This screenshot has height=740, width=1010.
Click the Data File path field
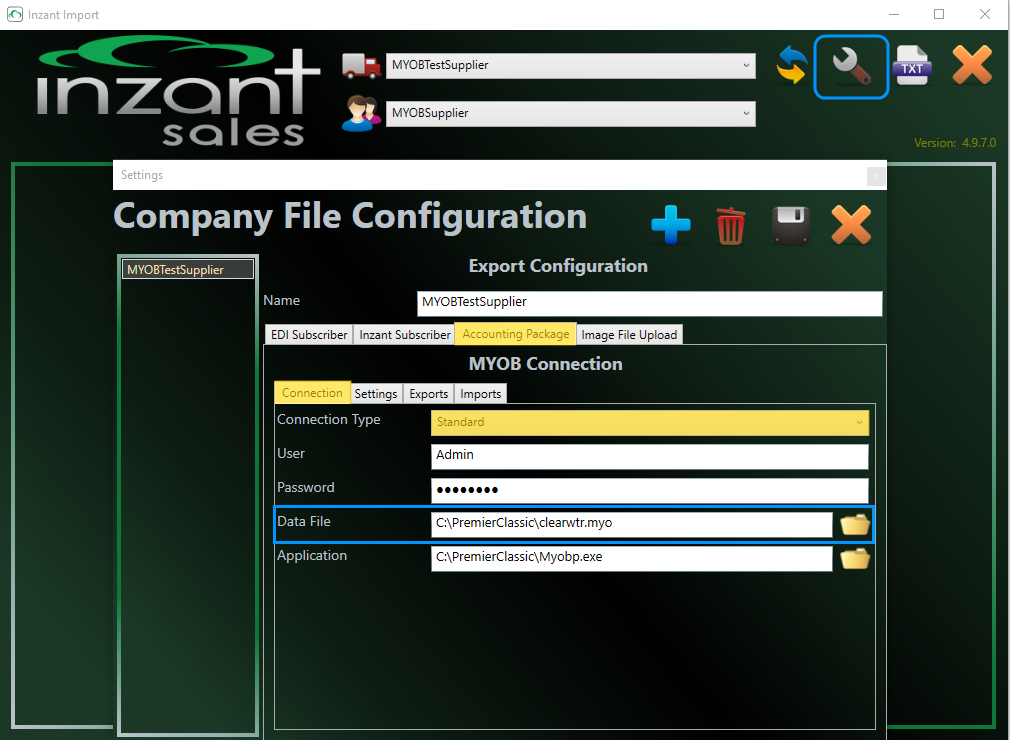[631, 524]
